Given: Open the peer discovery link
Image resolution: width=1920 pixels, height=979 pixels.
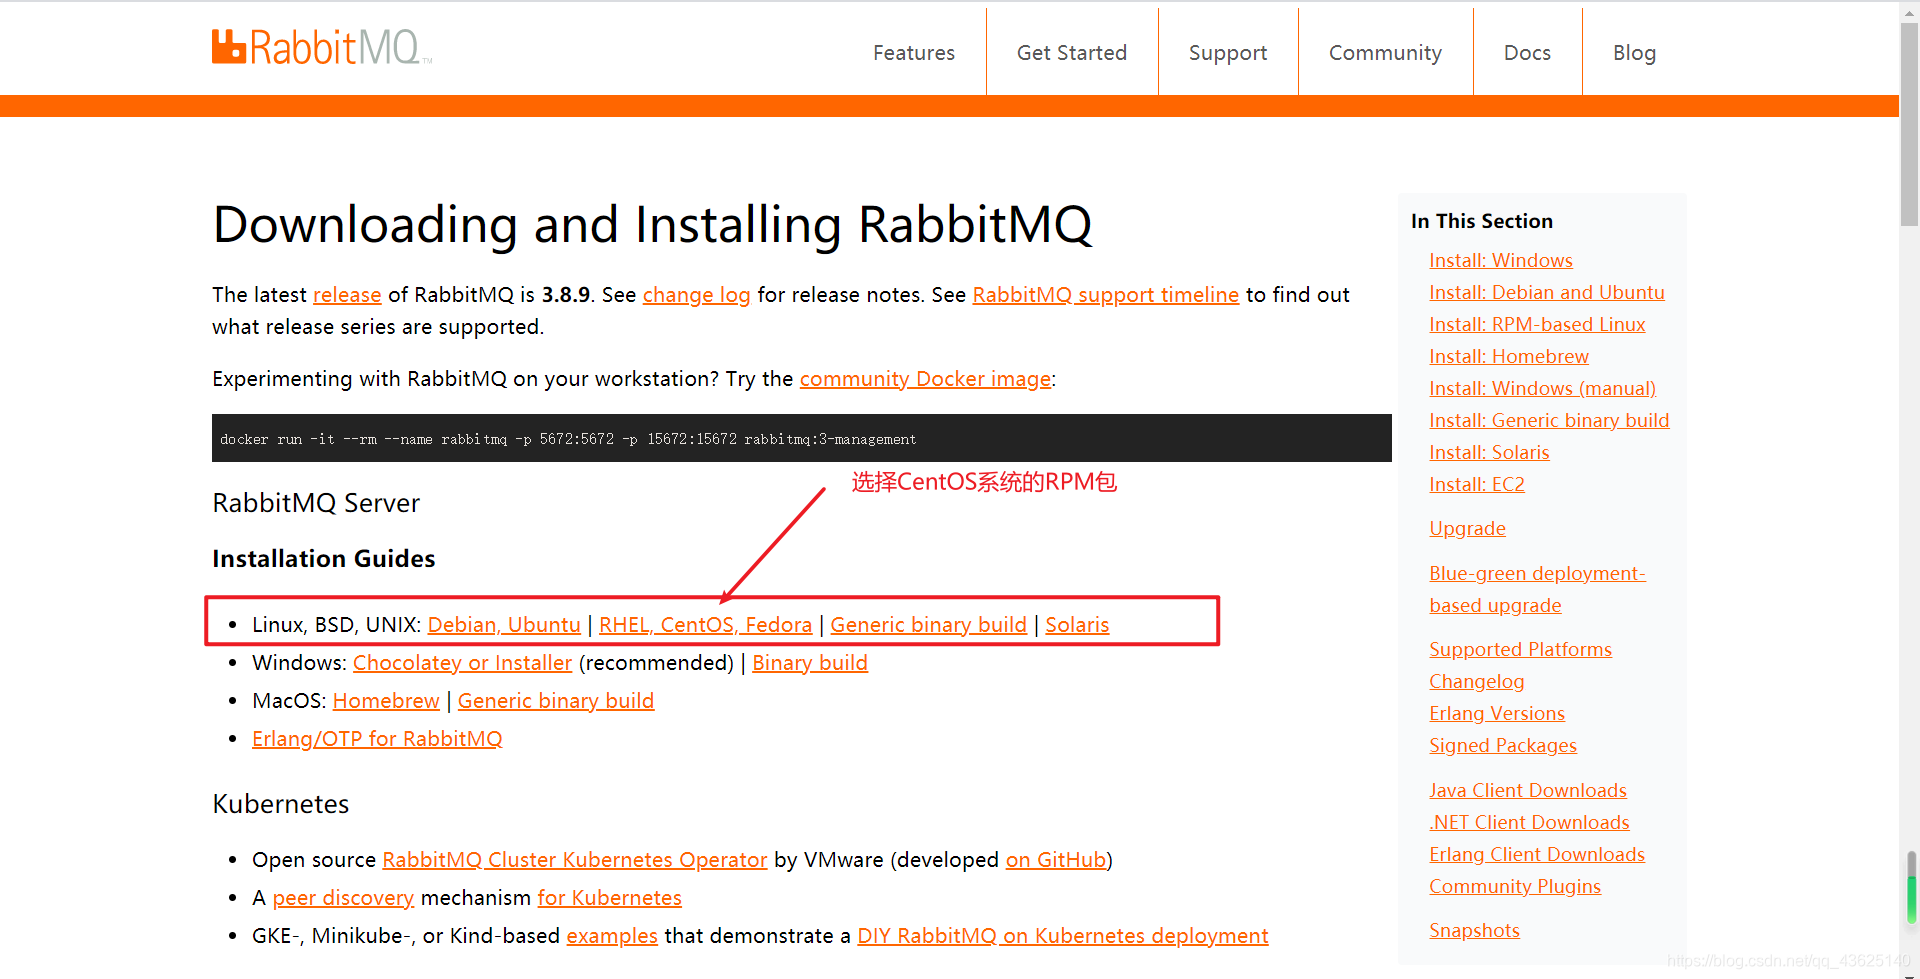Looking at the screenshot, I should coord(343,898).
